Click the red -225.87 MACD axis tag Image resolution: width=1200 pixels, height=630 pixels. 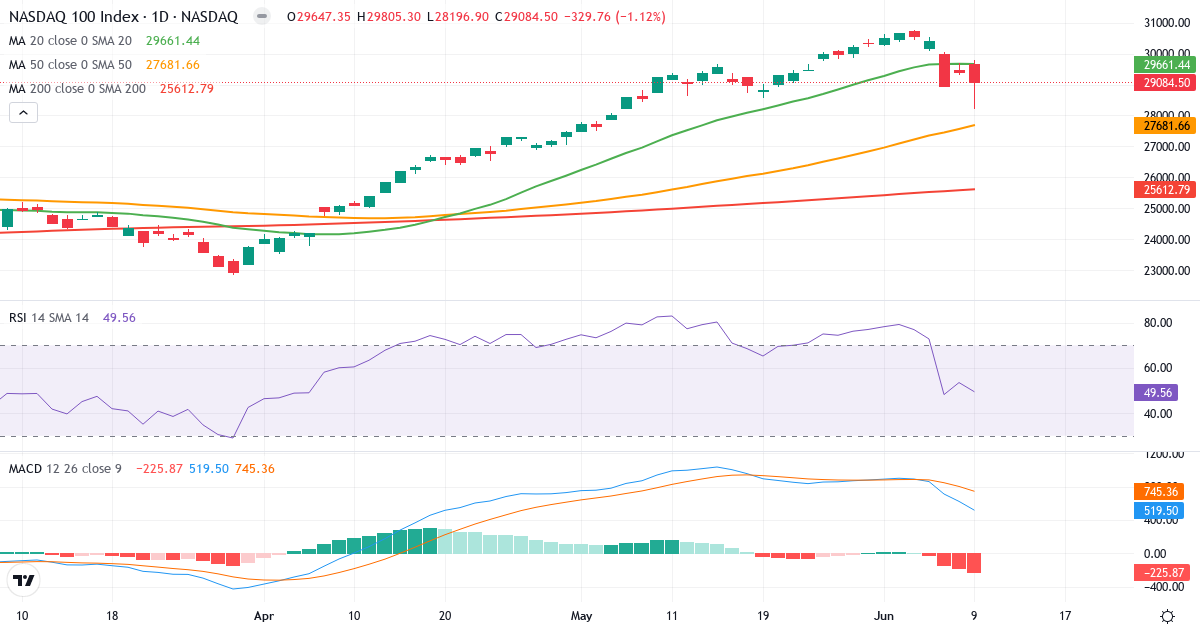1160,573
